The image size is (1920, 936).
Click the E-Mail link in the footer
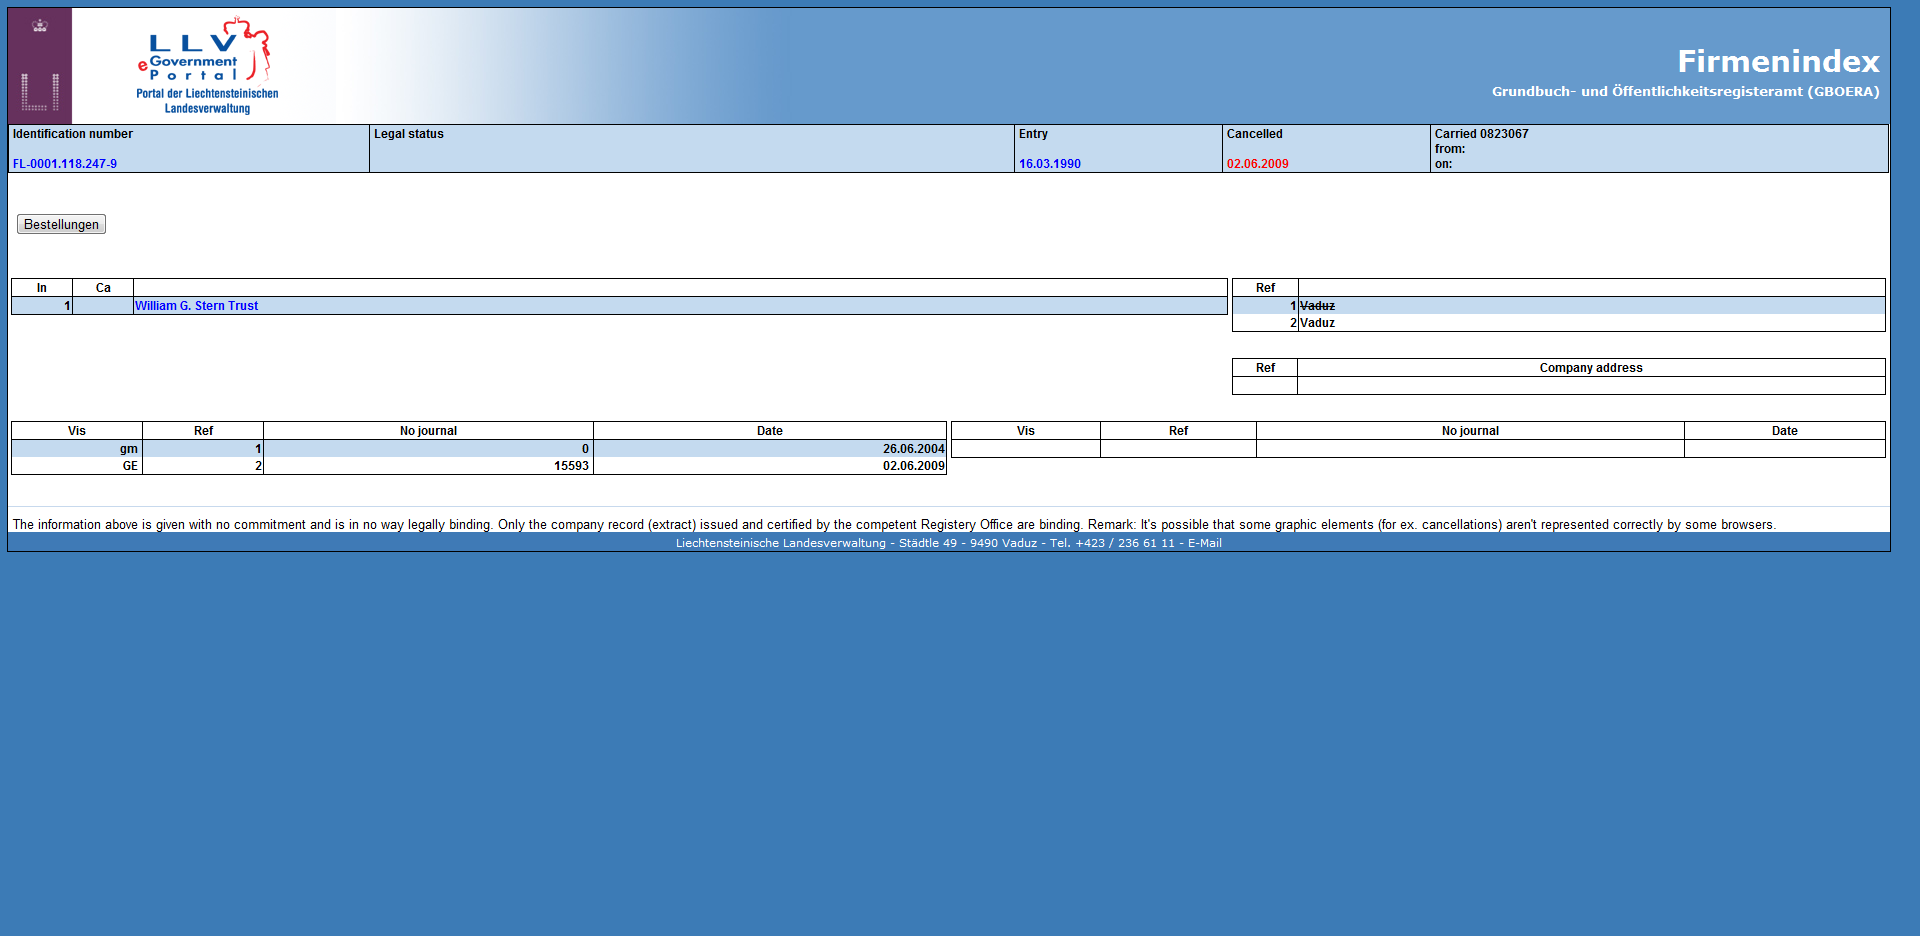pyautogui.click(x=1204, y=543)
